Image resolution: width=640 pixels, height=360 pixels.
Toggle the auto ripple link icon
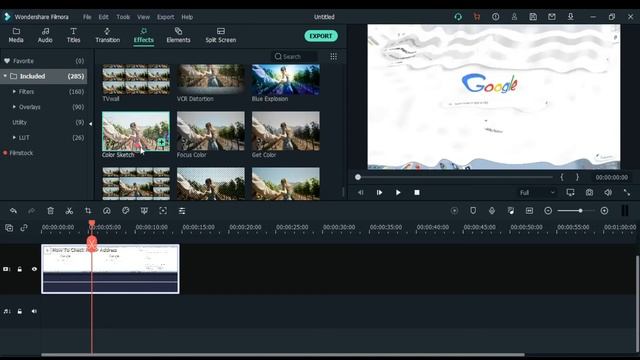pyautogui.click(x=24, y=228)
